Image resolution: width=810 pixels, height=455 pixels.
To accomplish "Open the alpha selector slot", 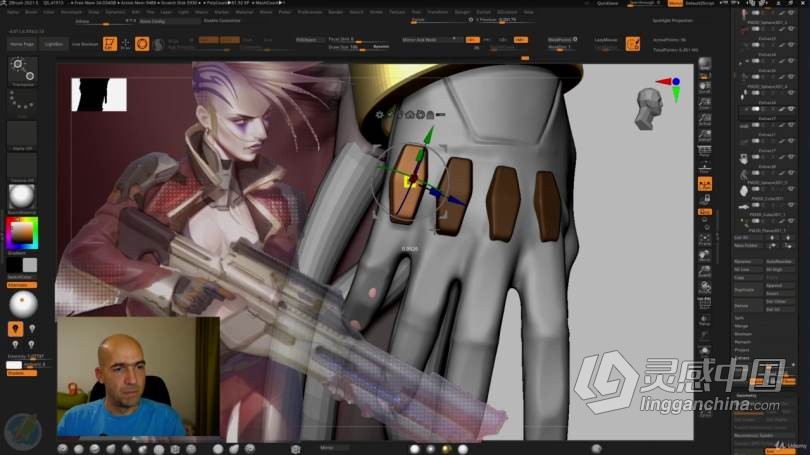I will 22,136.
